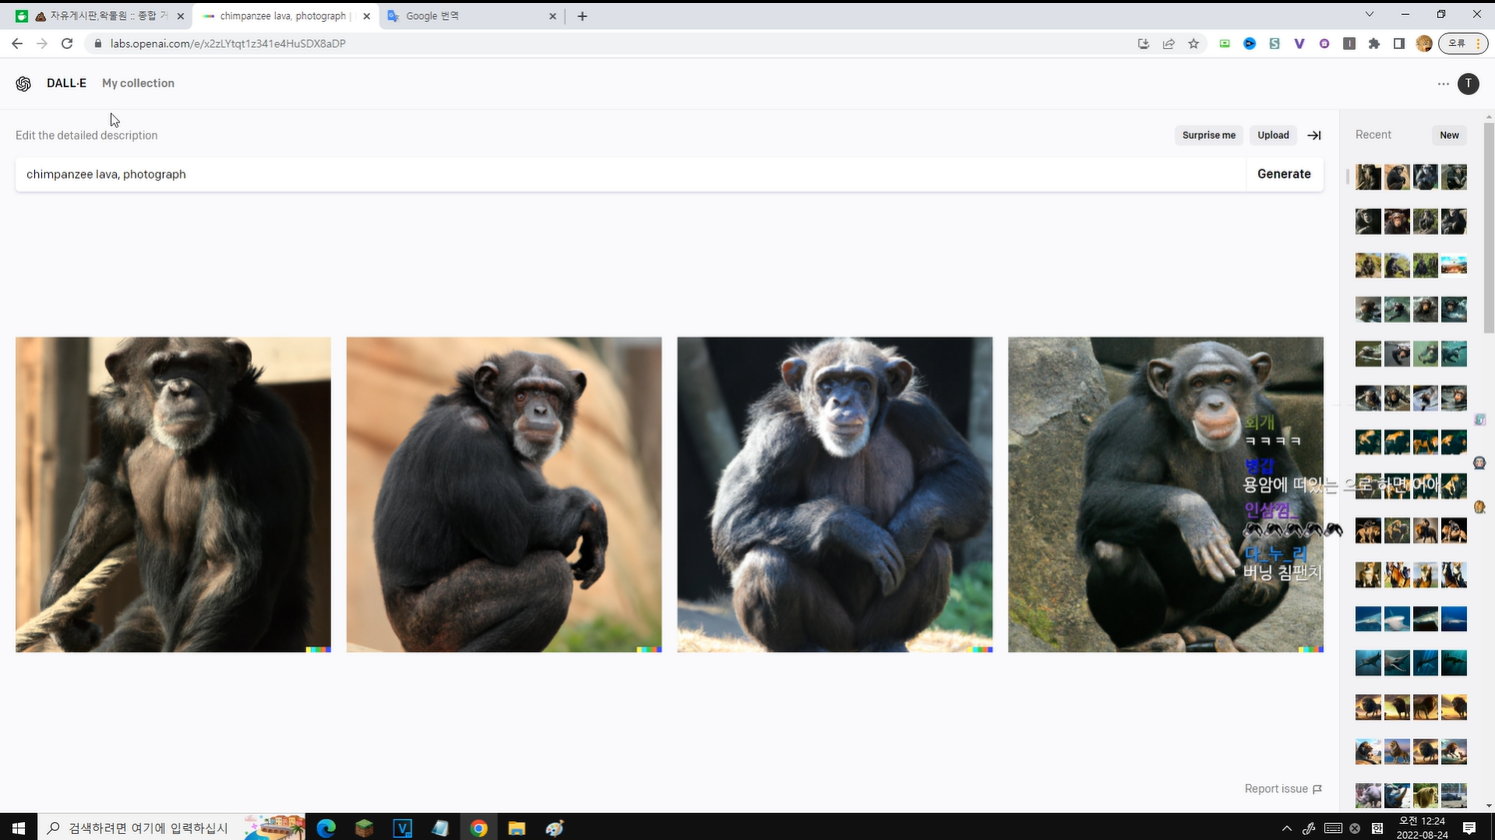Screen dimensions: 1495x840
Task: Open Microsoft Edge from the taskbar
Action: [x=326, y=828]
